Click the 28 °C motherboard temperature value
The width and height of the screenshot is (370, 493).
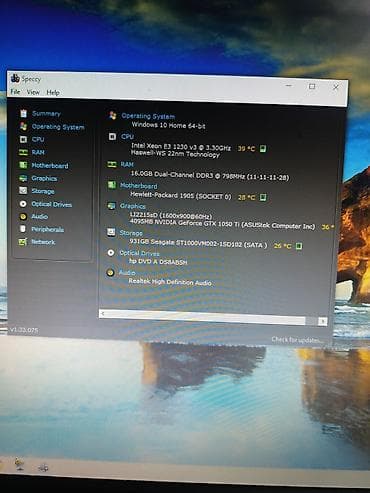click(246, 198)
